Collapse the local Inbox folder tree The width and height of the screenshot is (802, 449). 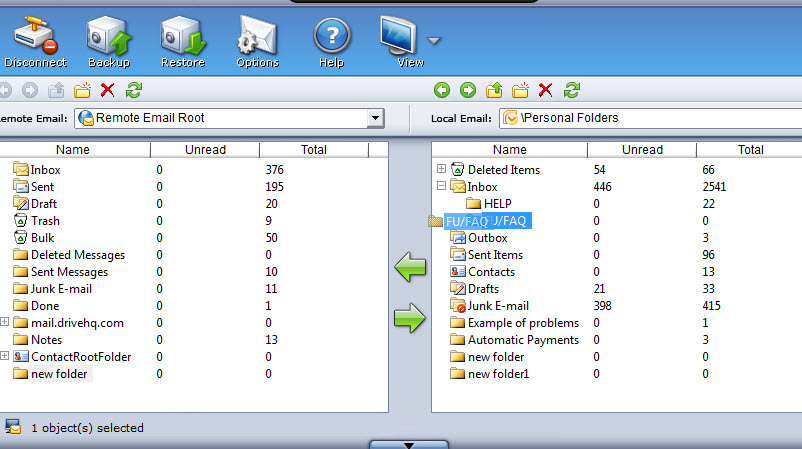[441, 187]
